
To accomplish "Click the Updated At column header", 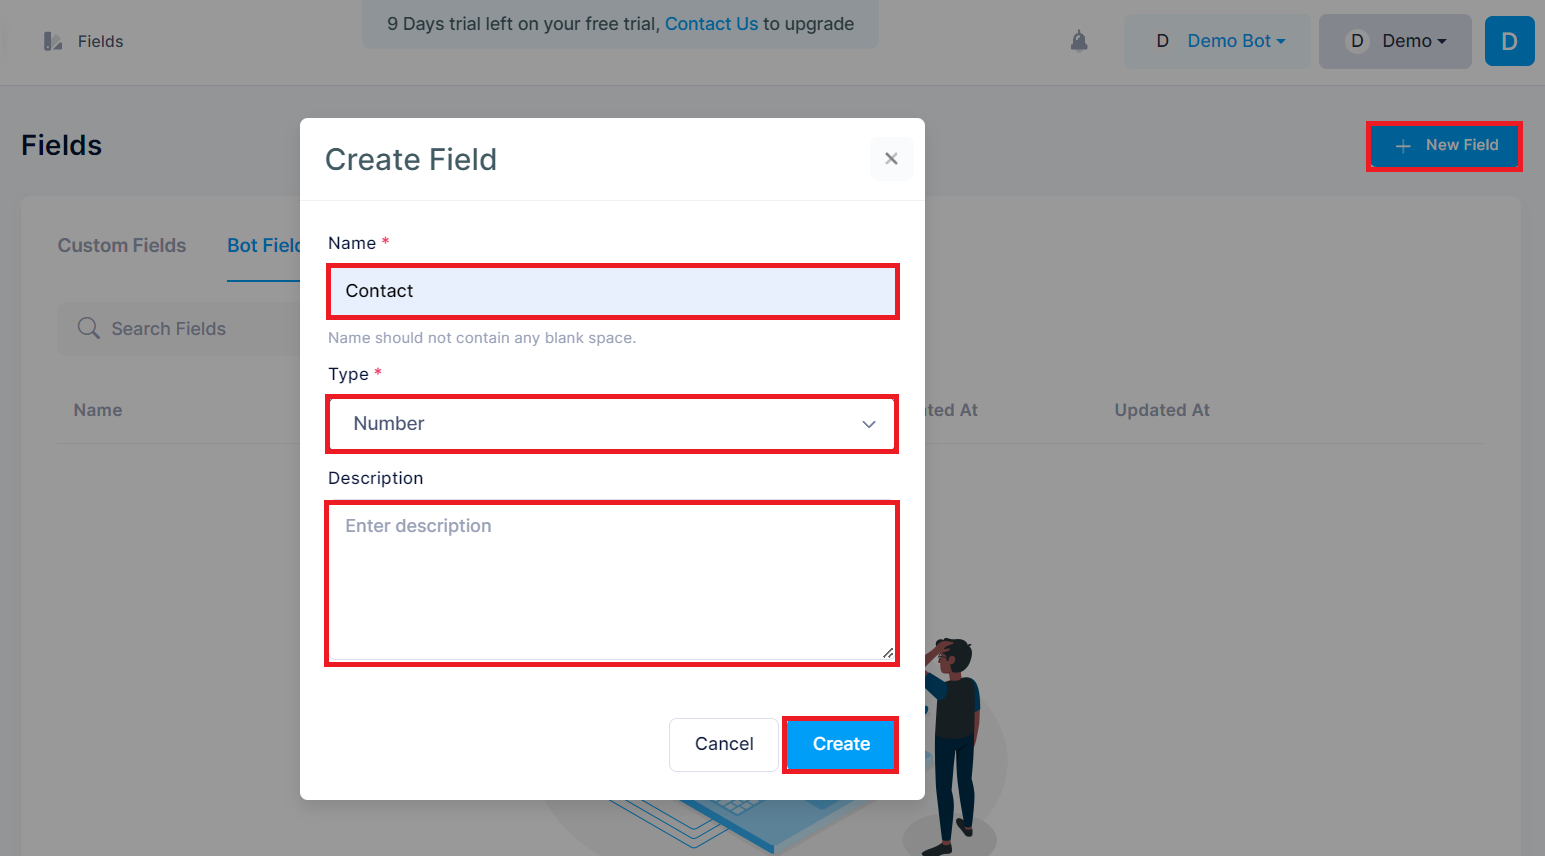I will [1162, 410].
